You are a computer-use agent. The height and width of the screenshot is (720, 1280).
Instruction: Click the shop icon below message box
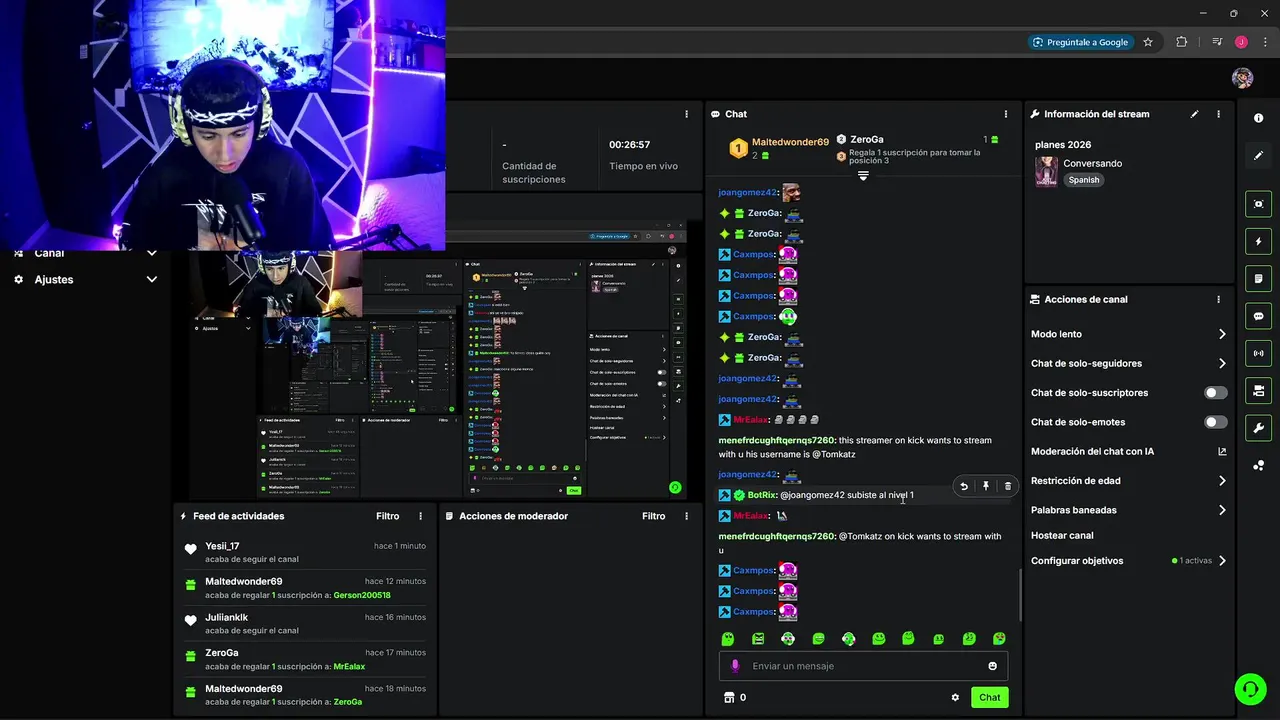(x=729, y=697)
